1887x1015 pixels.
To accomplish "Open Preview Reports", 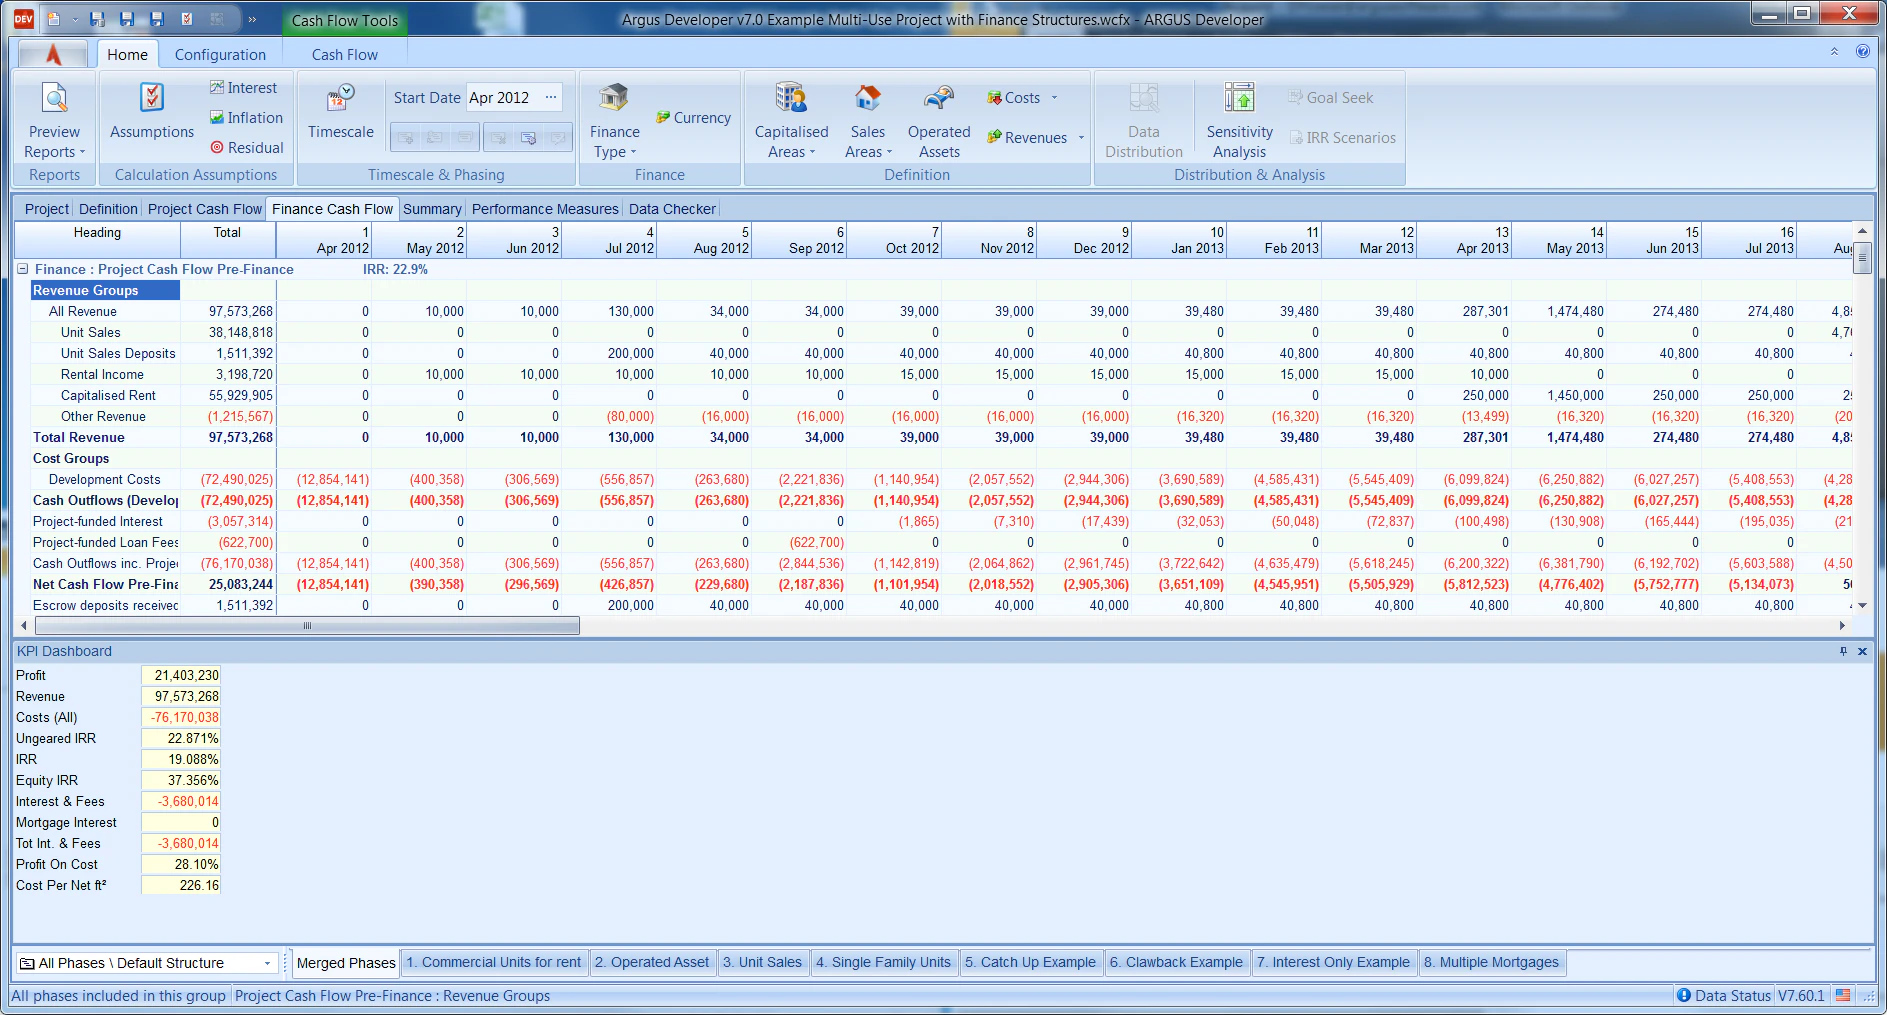I will (53, 118).
